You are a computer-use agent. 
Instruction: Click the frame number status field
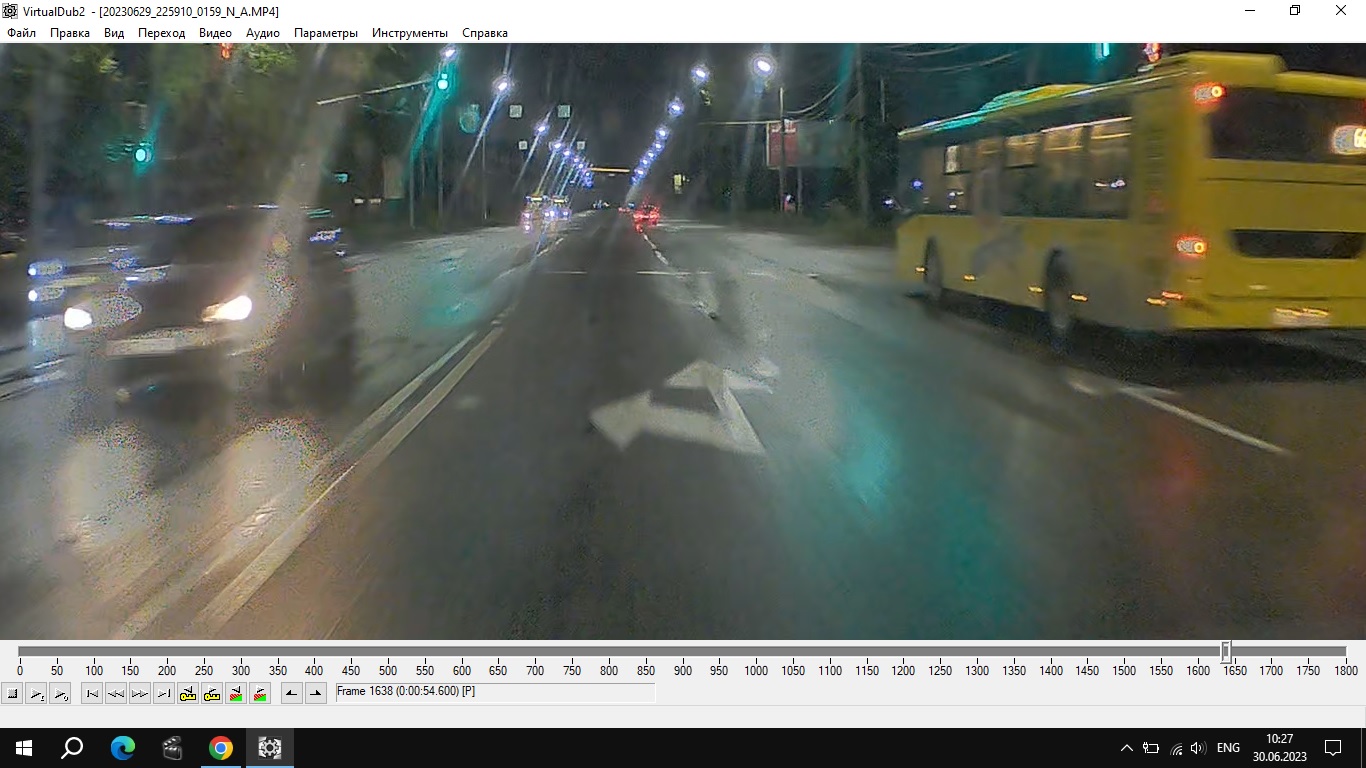click(495, 692)
